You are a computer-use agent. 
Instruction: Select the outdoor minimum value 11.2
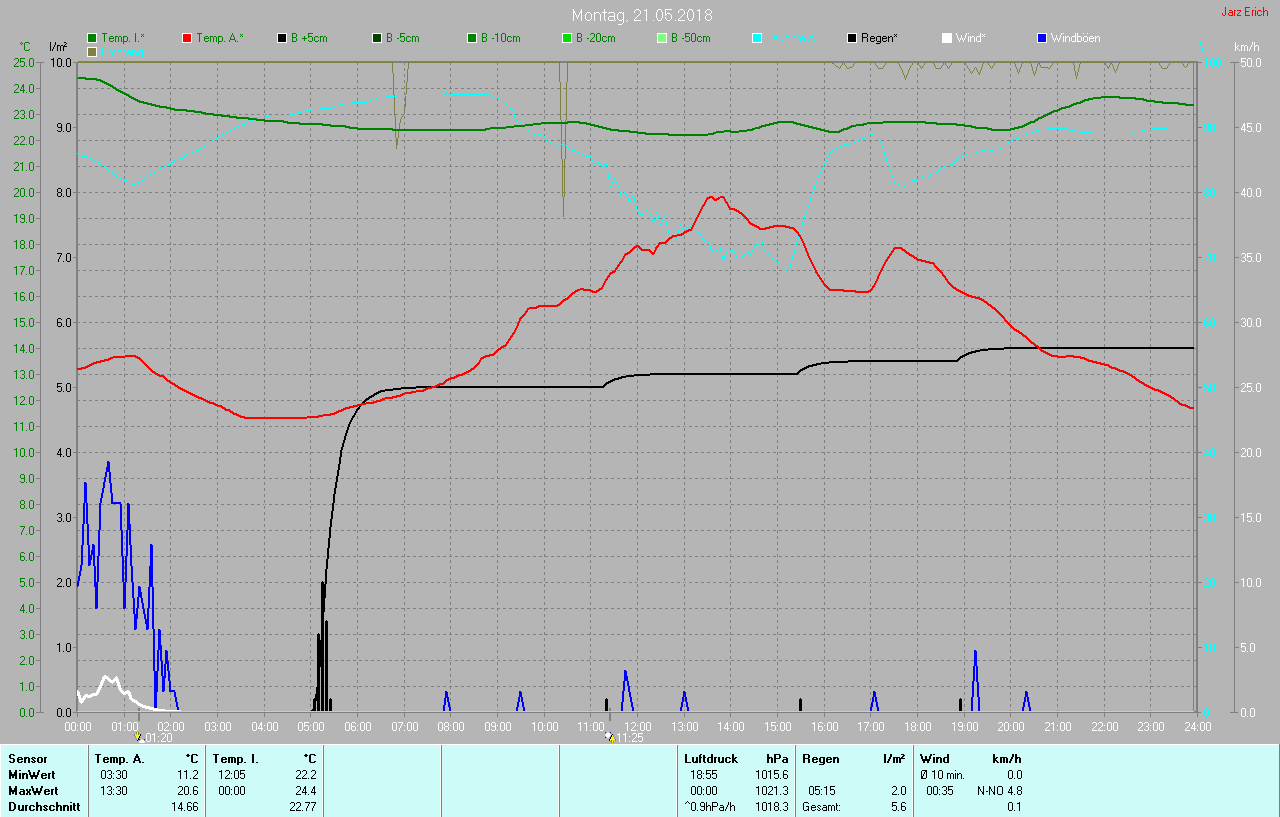coord(188,775)
